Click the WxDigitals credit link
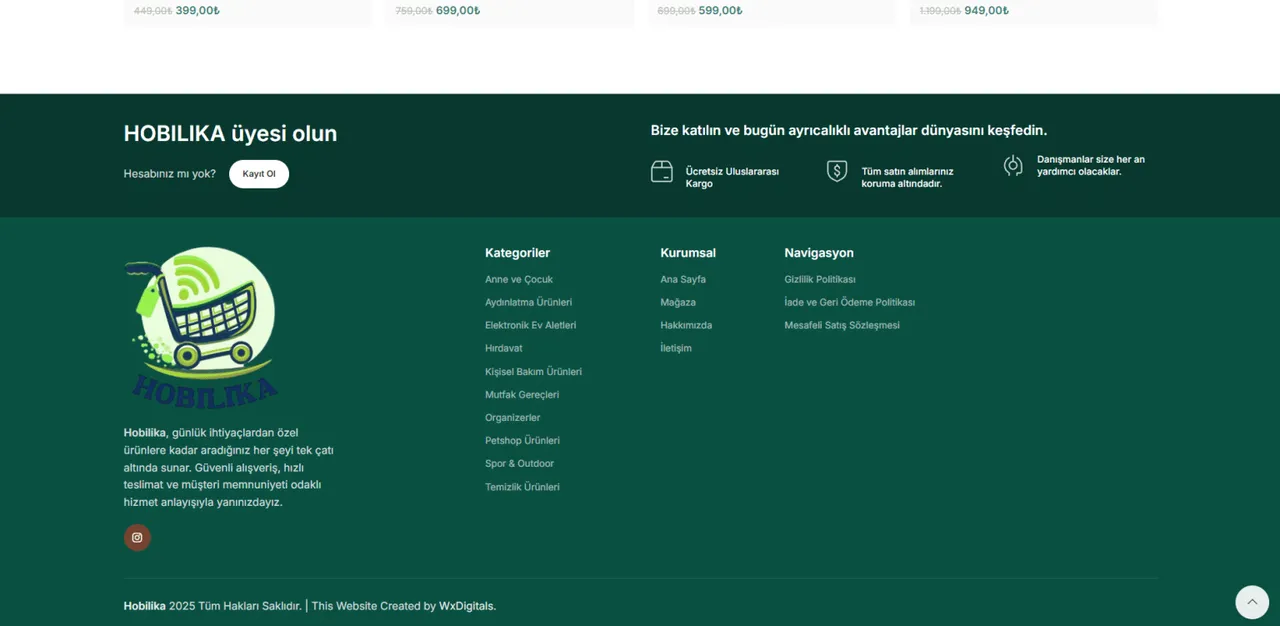The width and height of the screenshot is (1280, 626). click(467, 606)
